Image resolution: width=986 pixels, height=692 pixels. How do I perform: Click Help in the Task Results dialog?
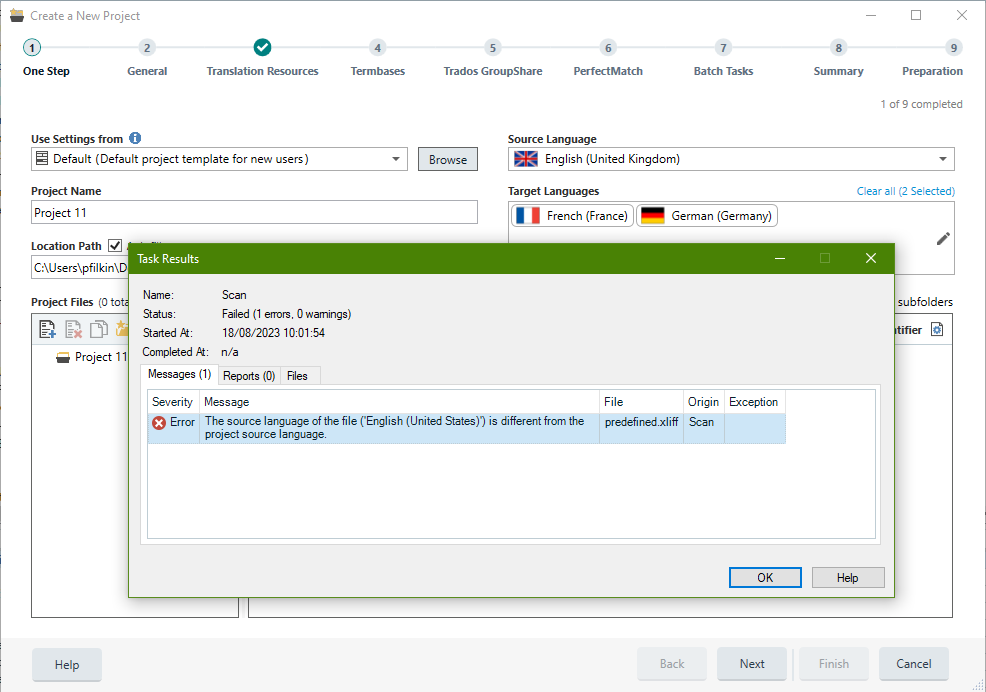[848, 578]
